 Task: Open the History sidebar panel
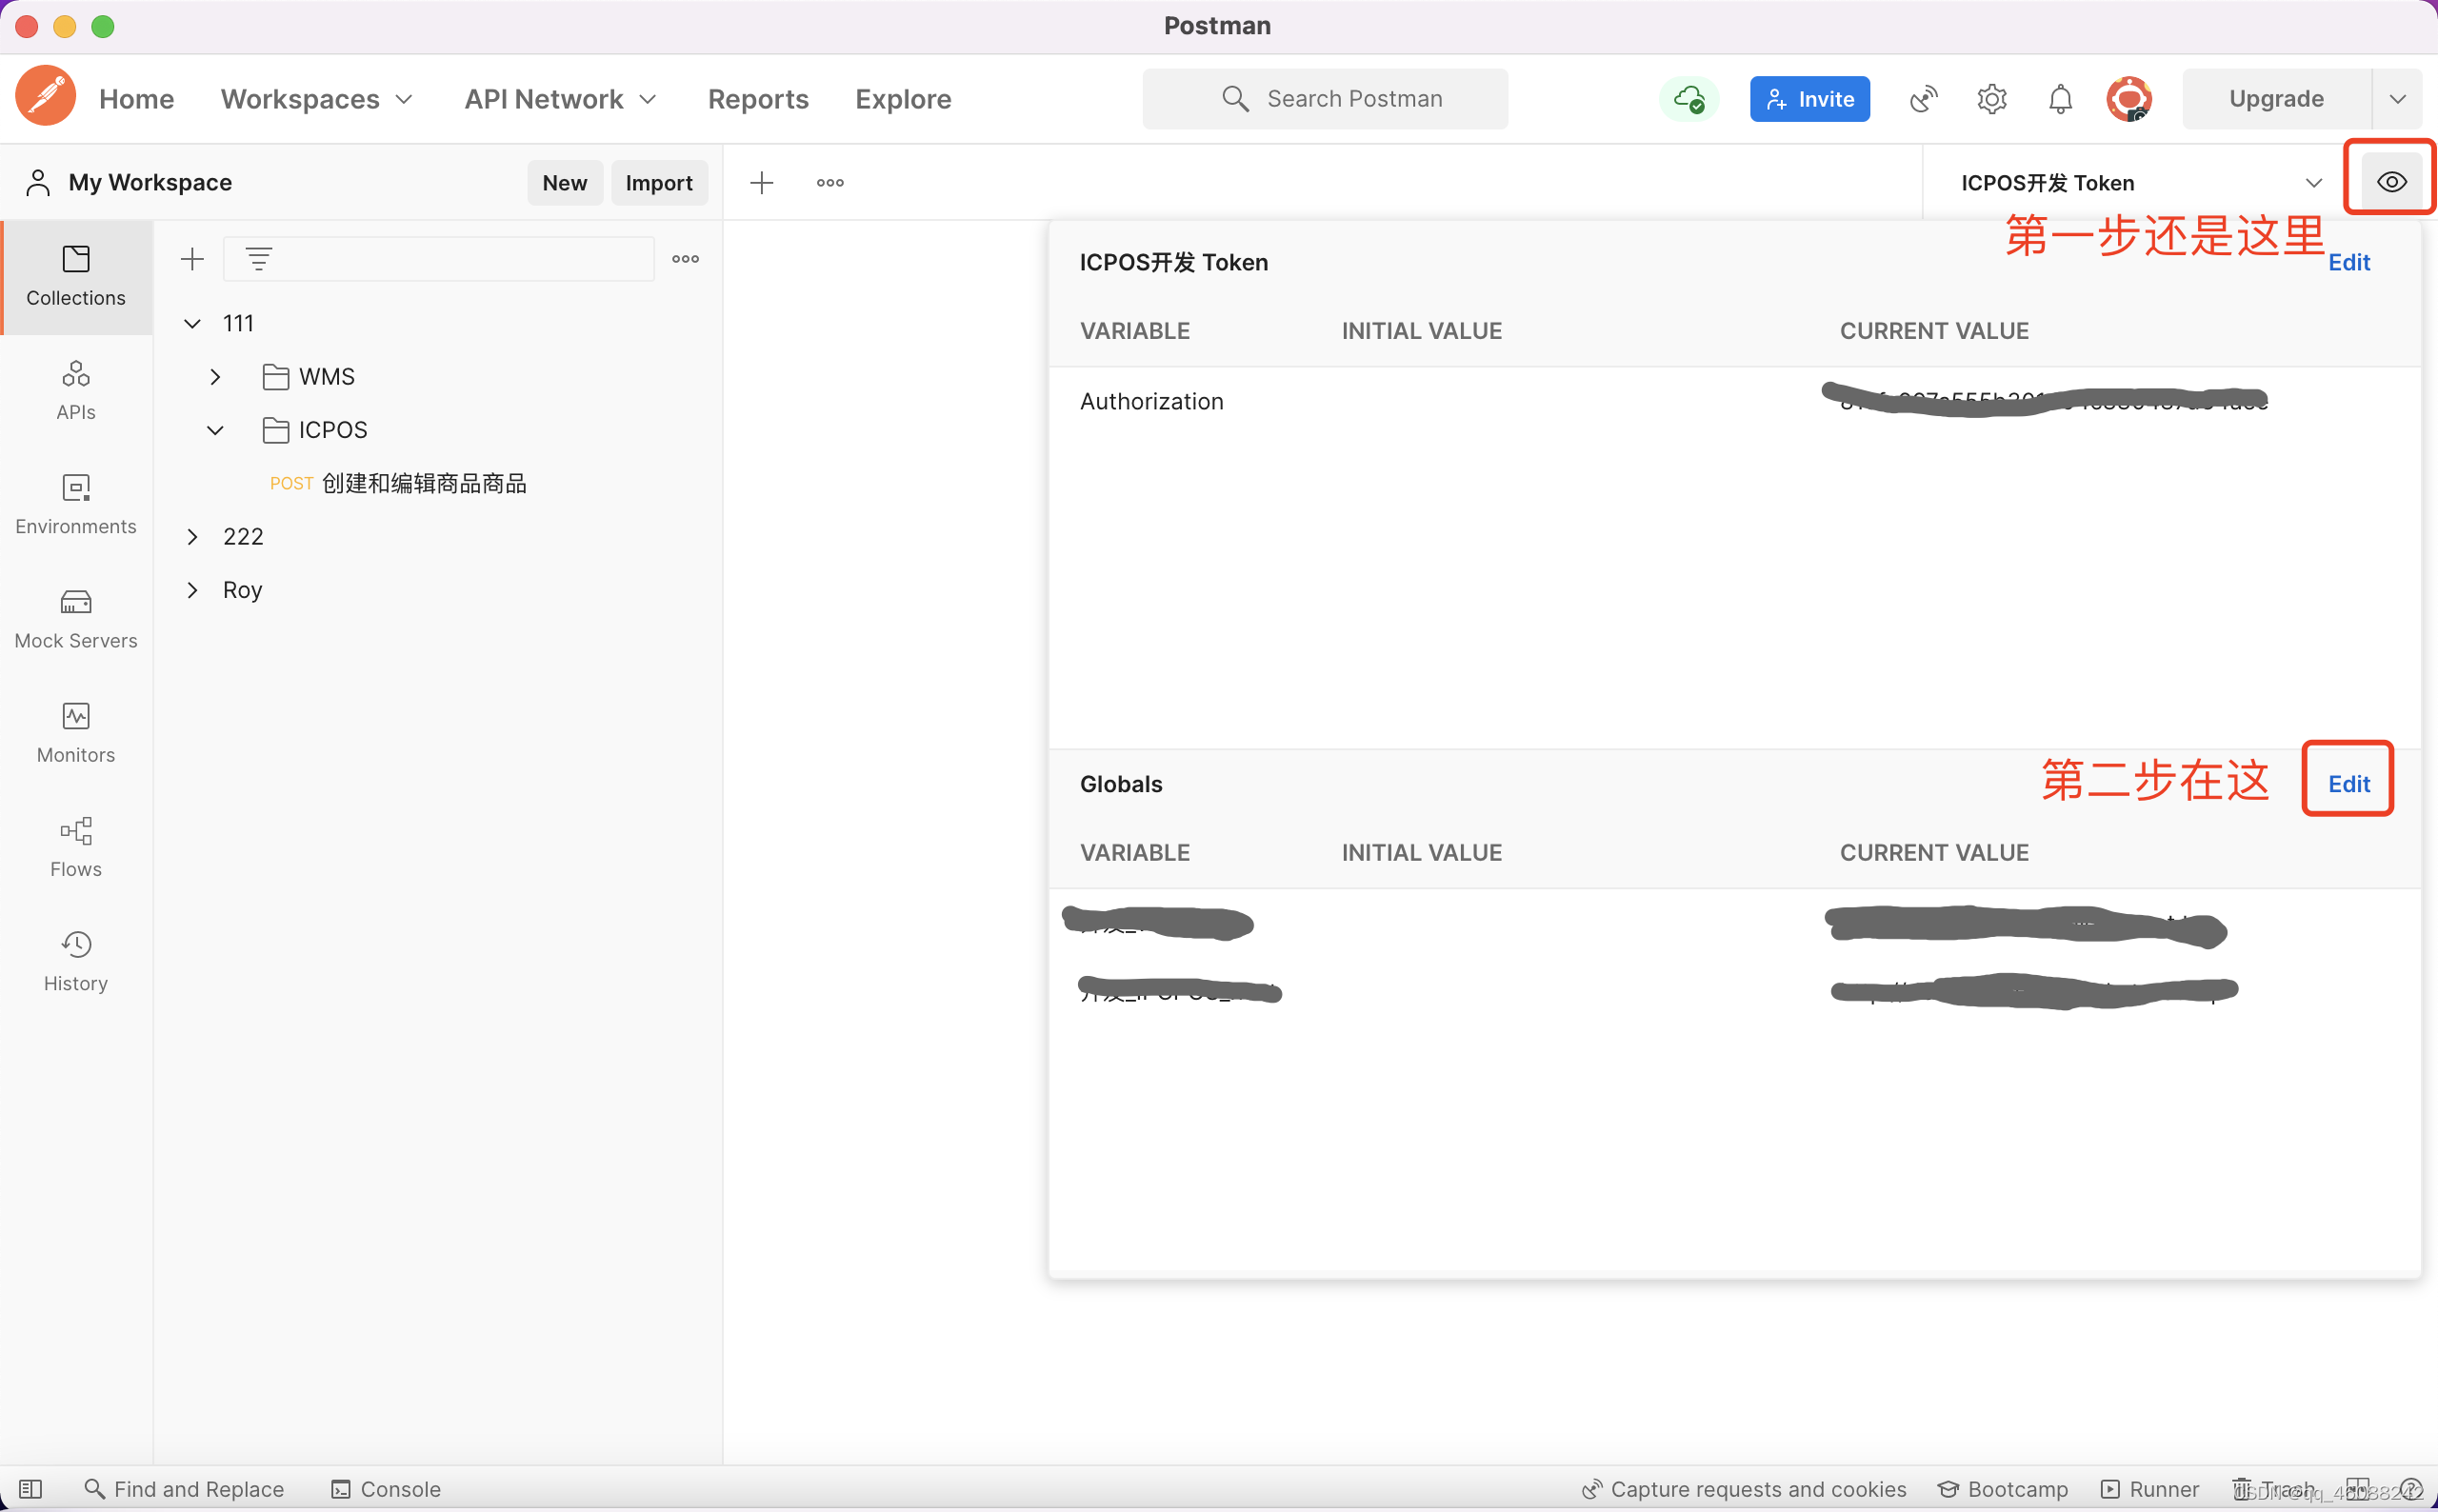76,961
